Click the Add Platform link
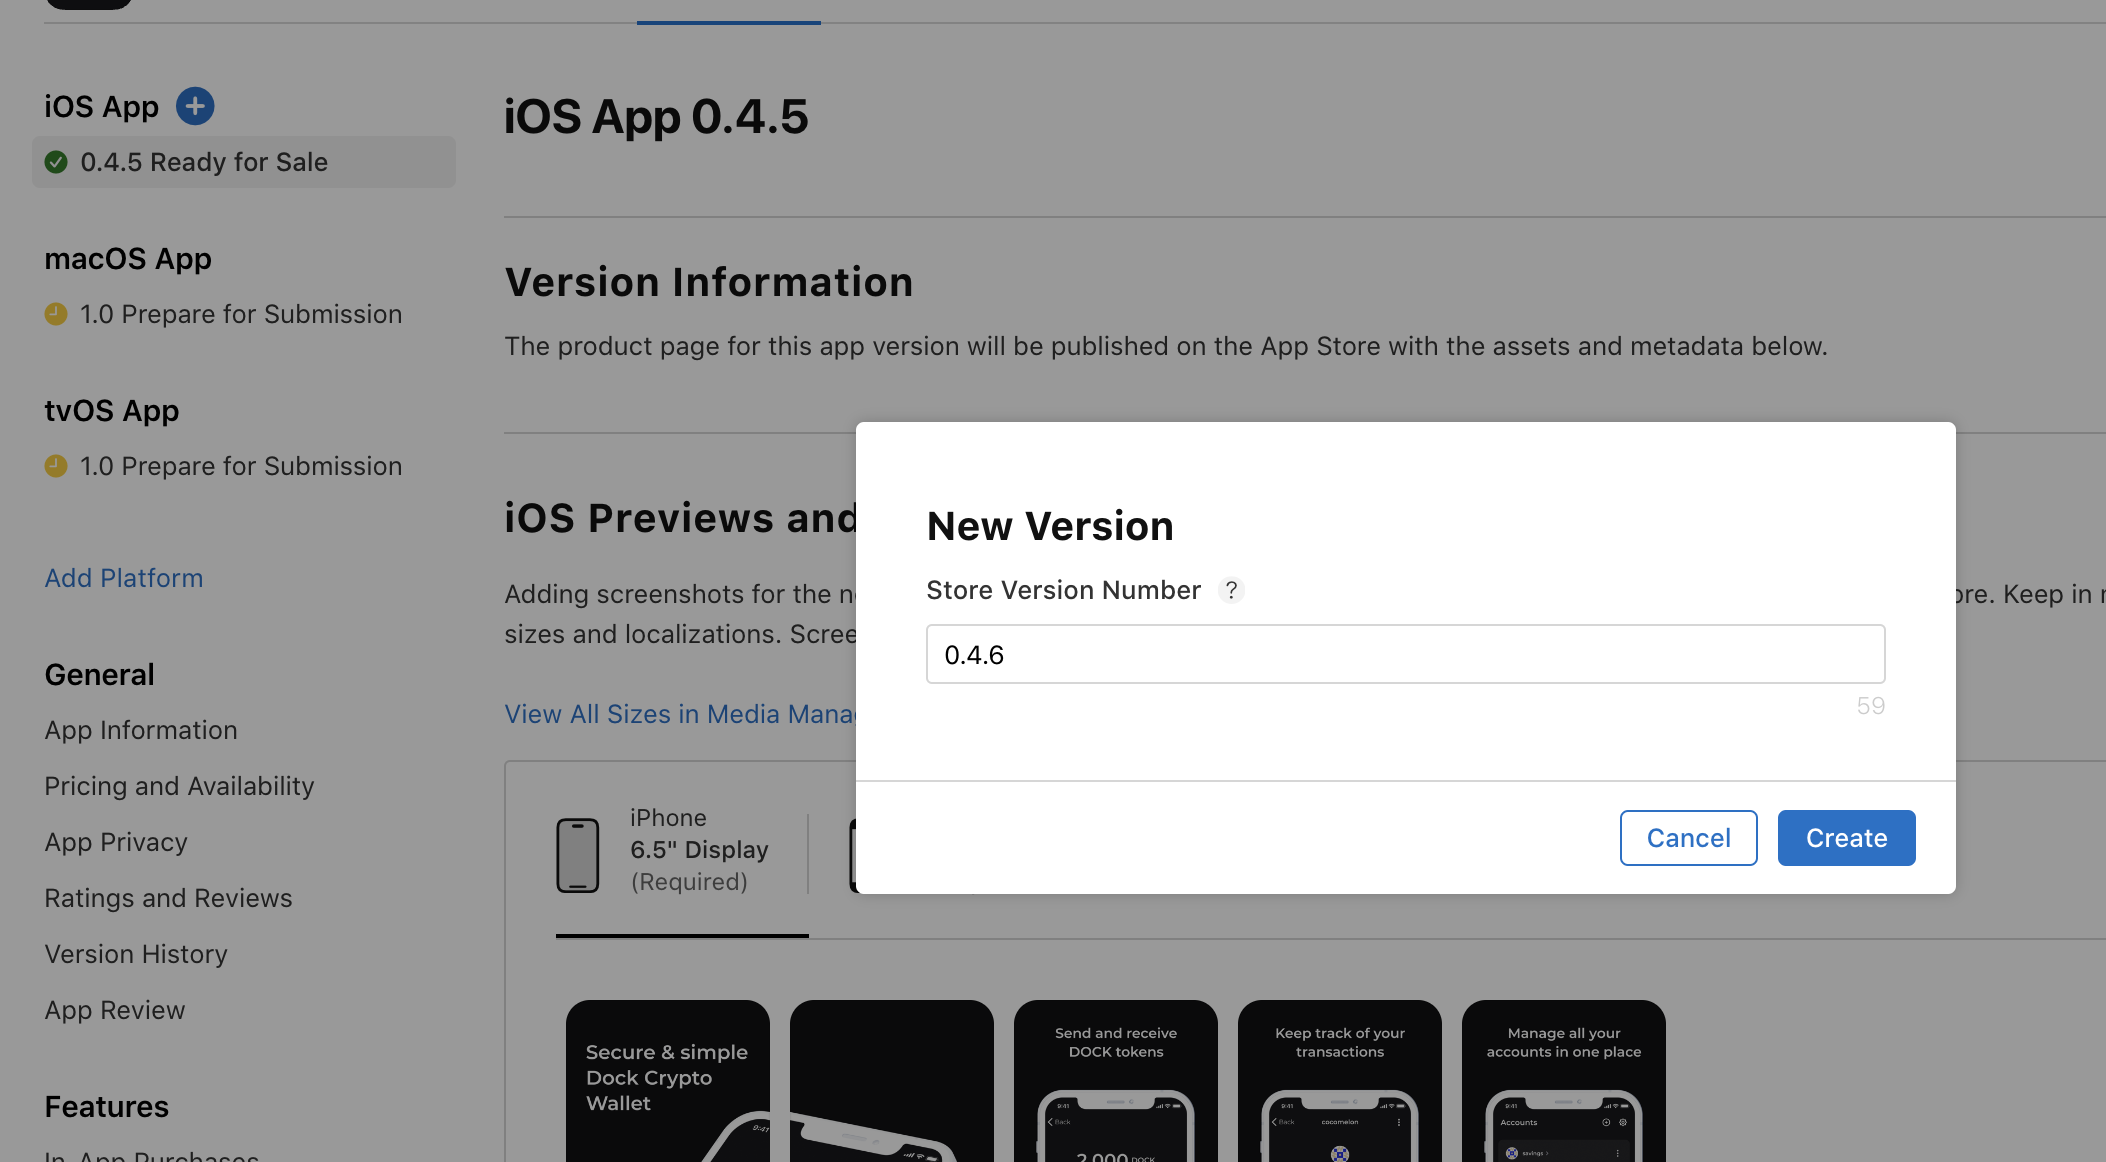Viewport: 2106px width, 1162px height. (x=124, y=578)
